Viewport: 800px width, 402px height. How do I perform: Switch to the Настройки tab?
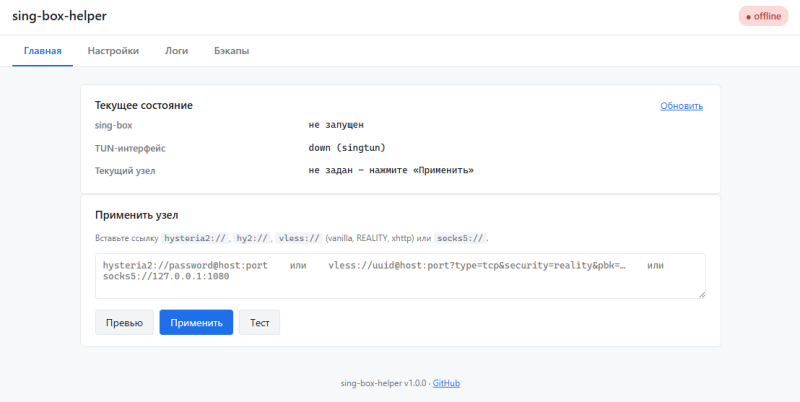coord(113,51)
